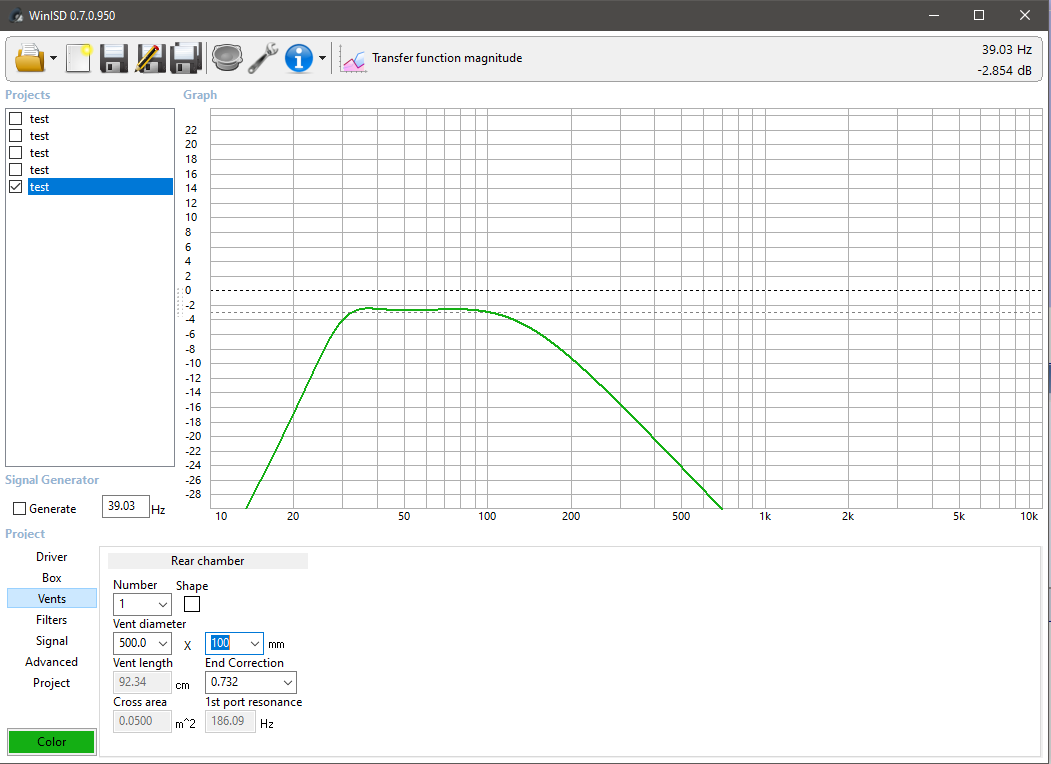This screenshot has height=764, width=1051.
Task: Open the Filters tab
Action: (x=52, y=620)
